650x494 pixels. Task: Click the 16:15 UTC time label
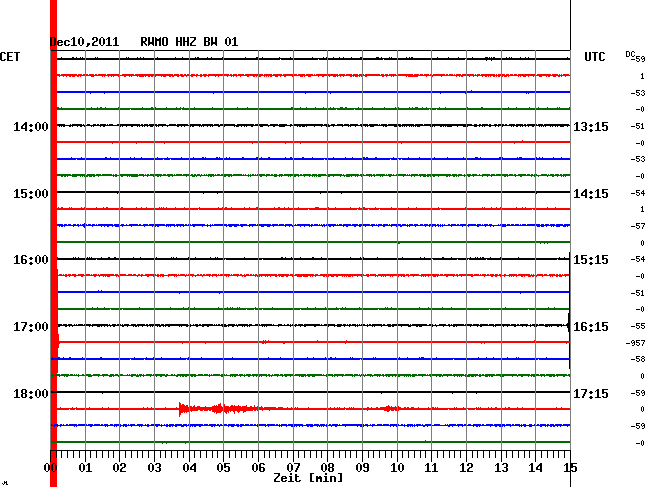(591, 327)
